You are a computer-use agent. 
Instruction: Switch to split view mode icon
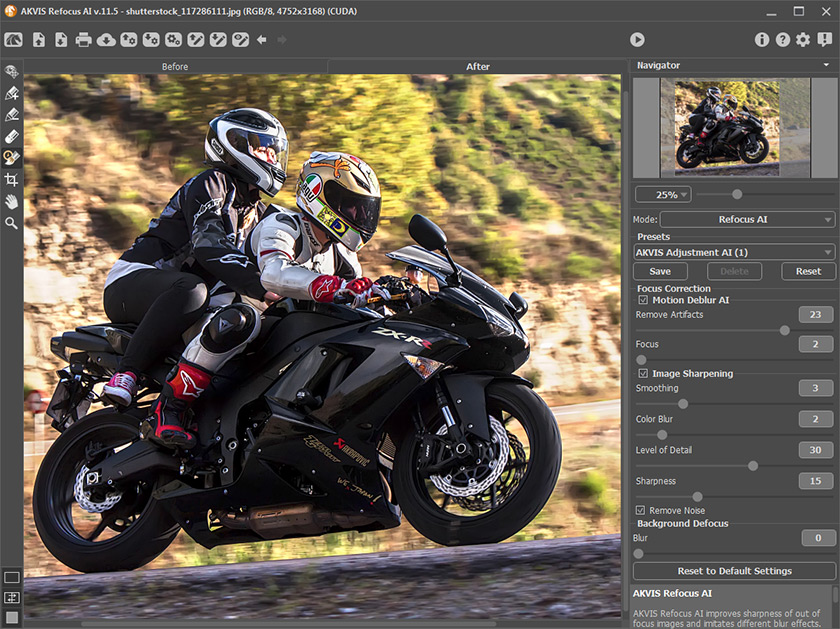(x=12, y=597)
